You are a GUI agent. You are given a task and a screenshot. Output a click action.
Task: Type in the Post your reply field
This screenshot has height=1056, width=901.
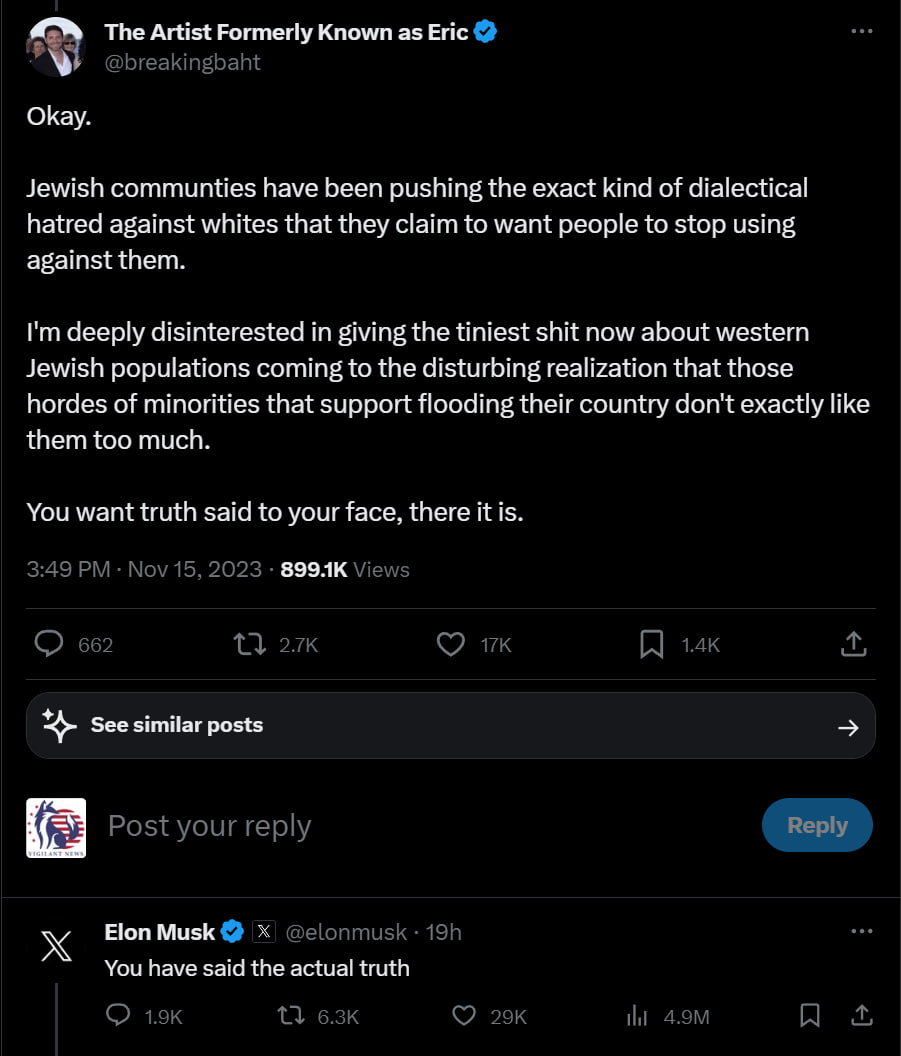click(400, 826)
